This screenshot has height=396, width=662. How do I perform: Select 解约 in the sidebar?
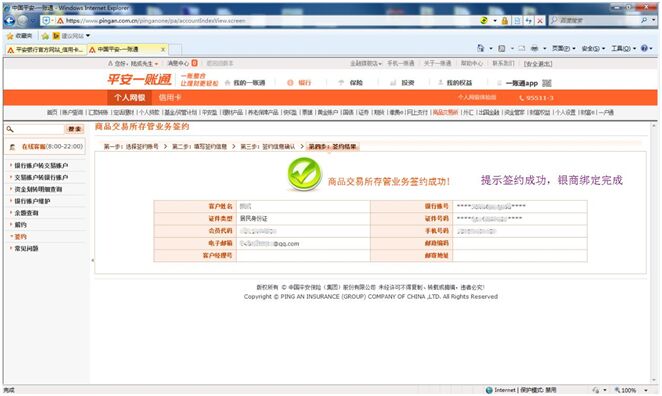coord(20,225)
